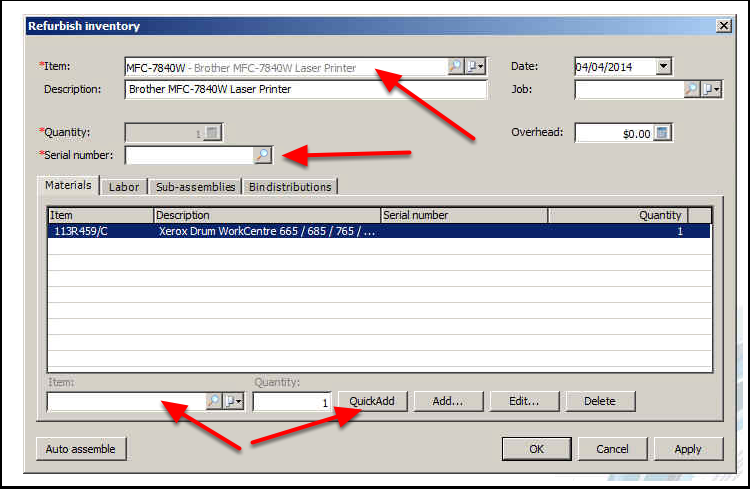750x489 pixels.
Task: Click the Apply button
Action: click(688, 449)
